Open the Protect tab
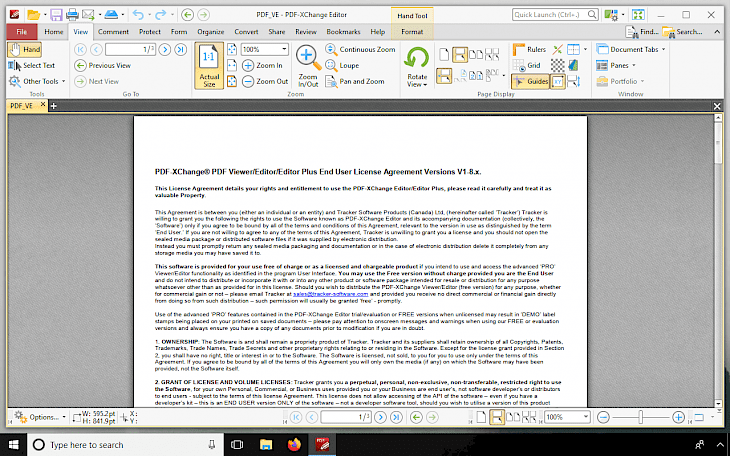This screenshot has width=730, height=456. [150, 32]
